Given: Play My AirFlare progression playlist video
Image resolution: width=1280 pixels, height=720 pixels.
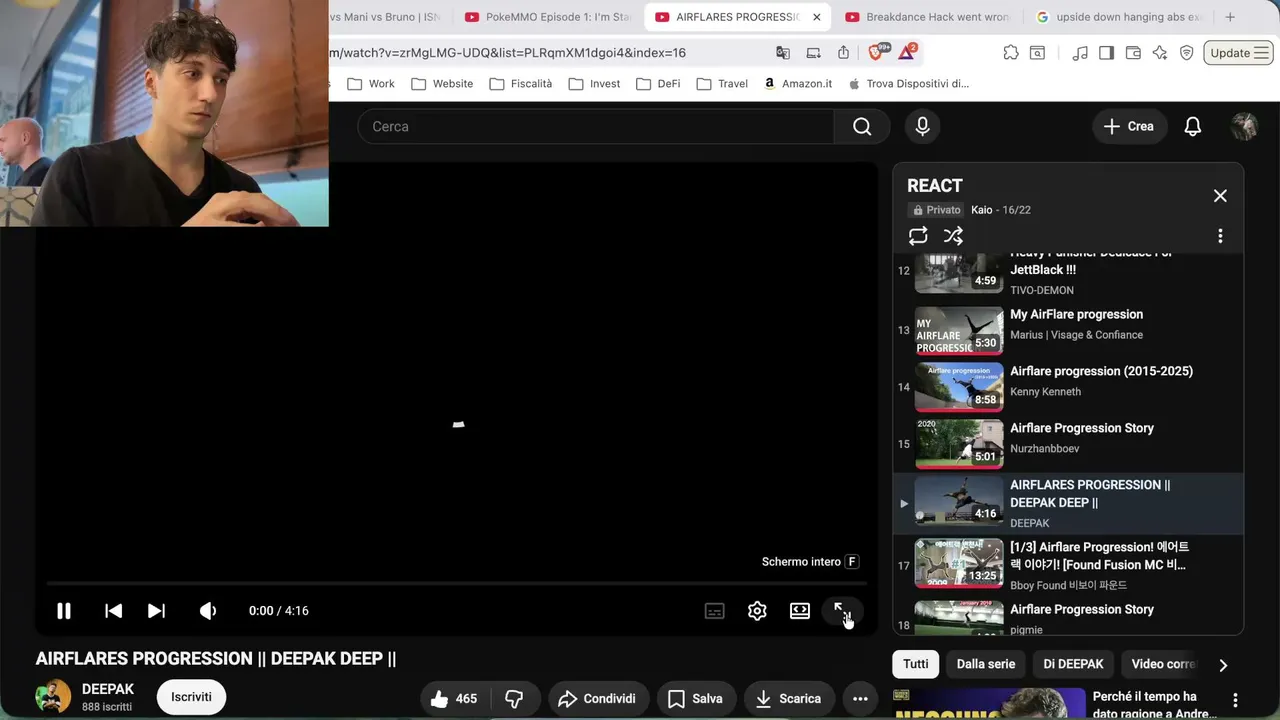Looking at the screenshot, I should (1068, 330).
